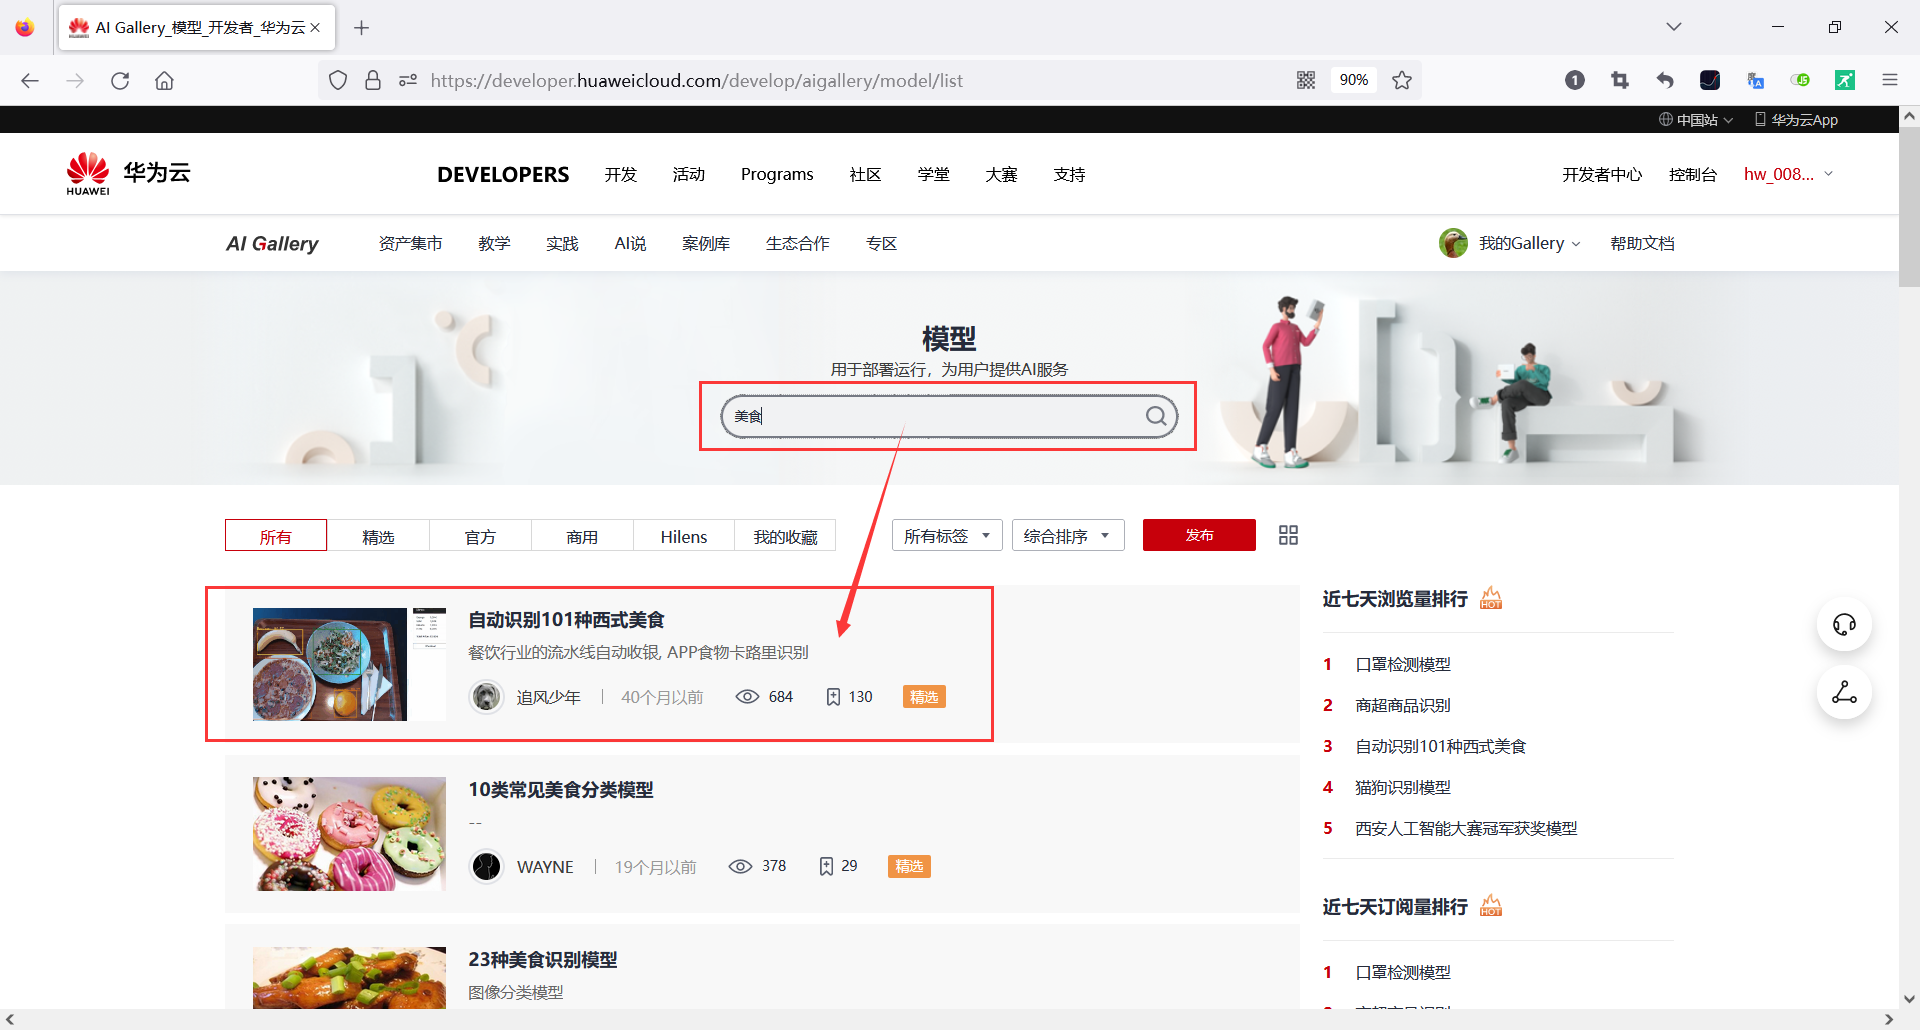Select the 案例库 navigation item
The width and height of the screenshot is (1920, 1030).
[x=706, y=243]
